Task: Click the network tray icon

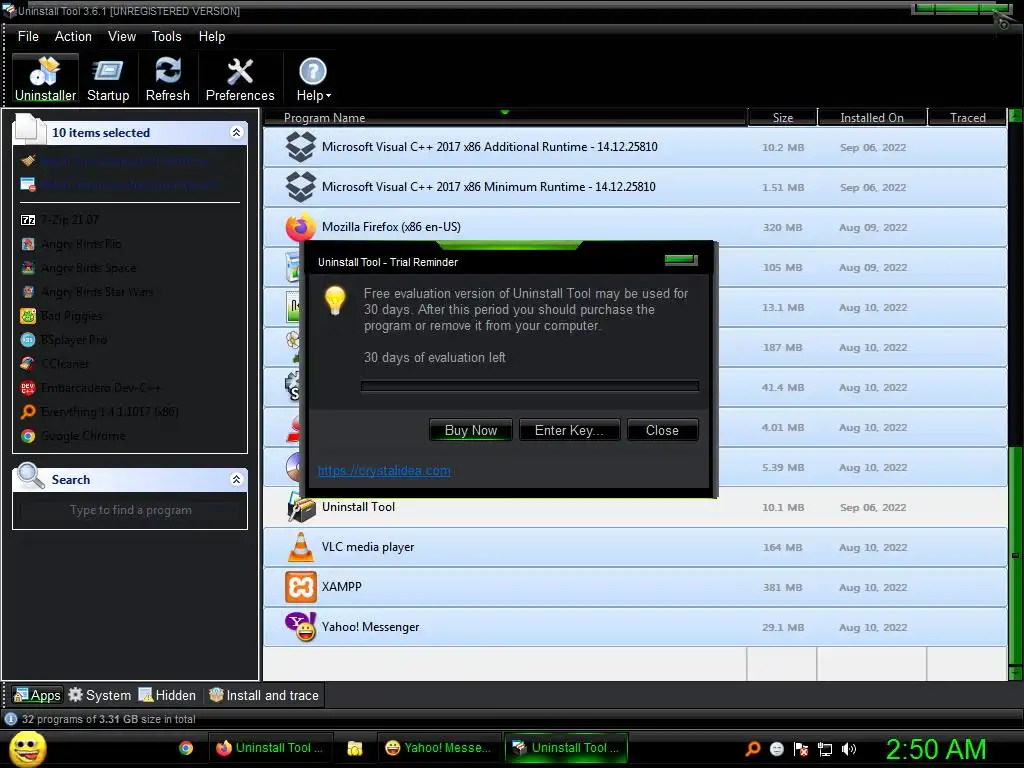Action: [825, 749]
